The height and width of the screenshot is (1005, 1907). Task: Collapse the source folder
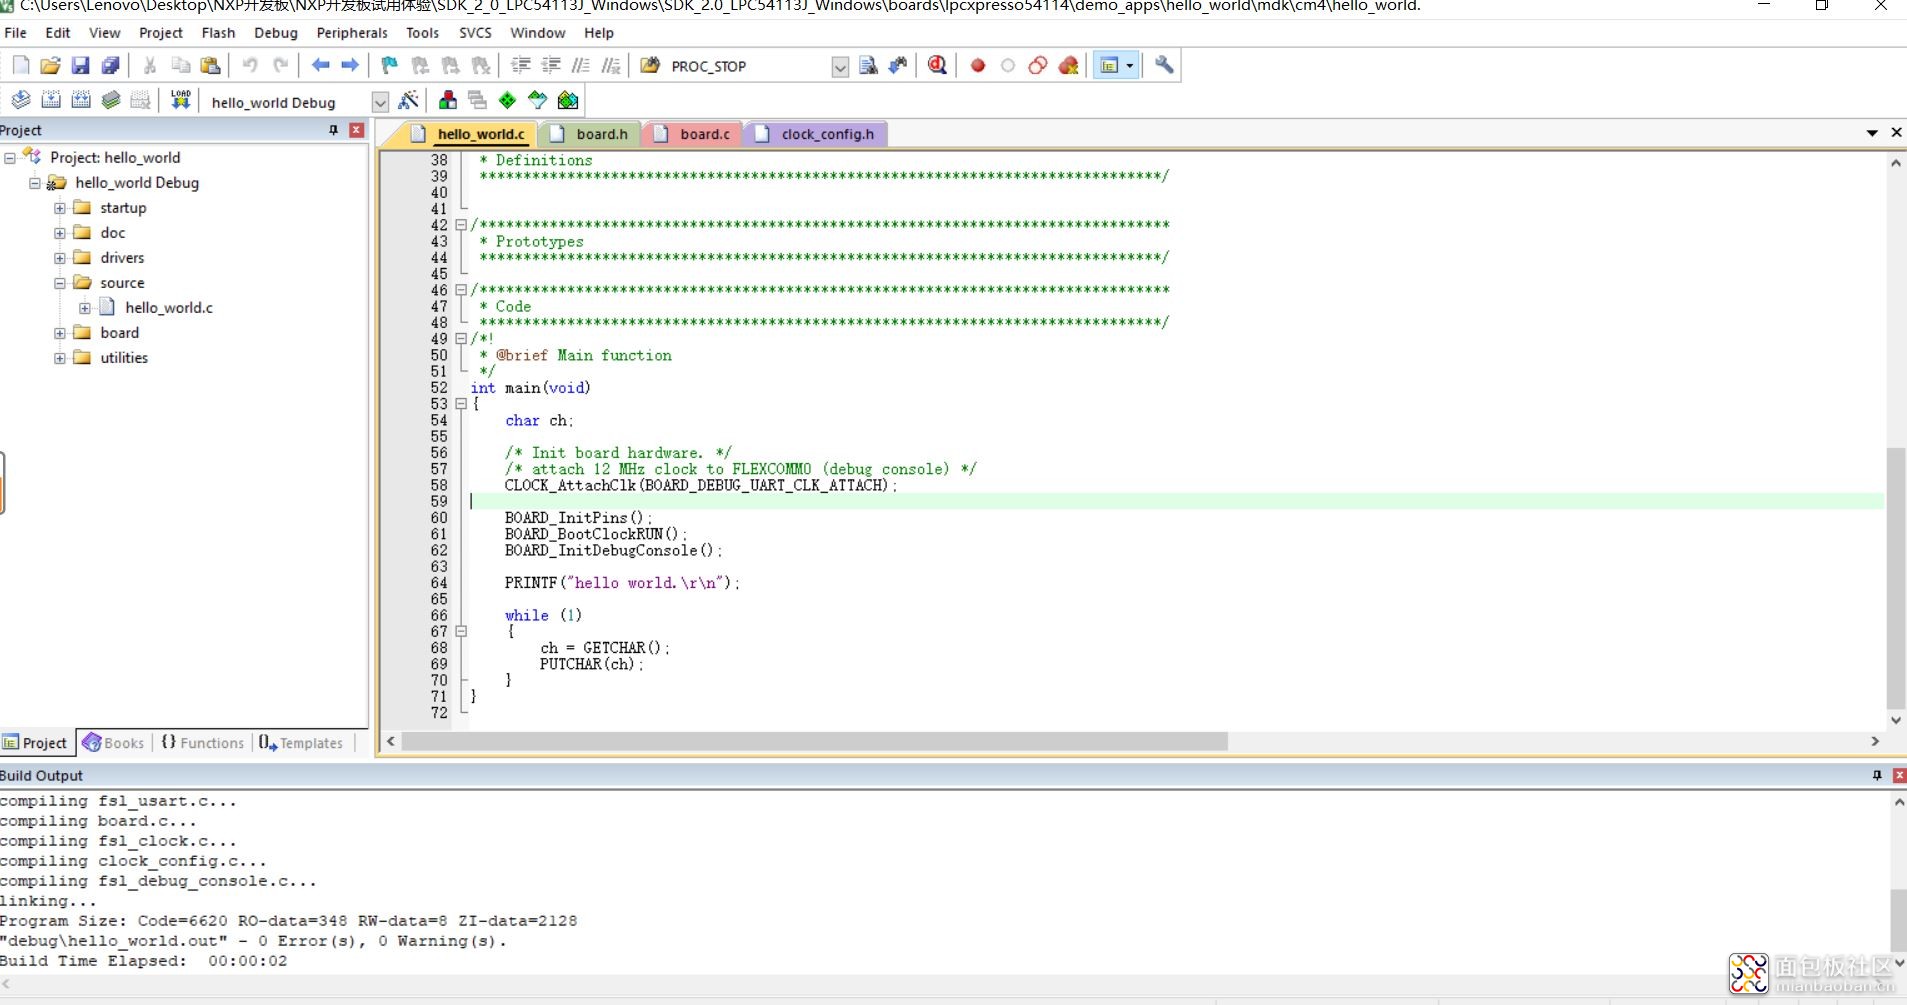60,283
